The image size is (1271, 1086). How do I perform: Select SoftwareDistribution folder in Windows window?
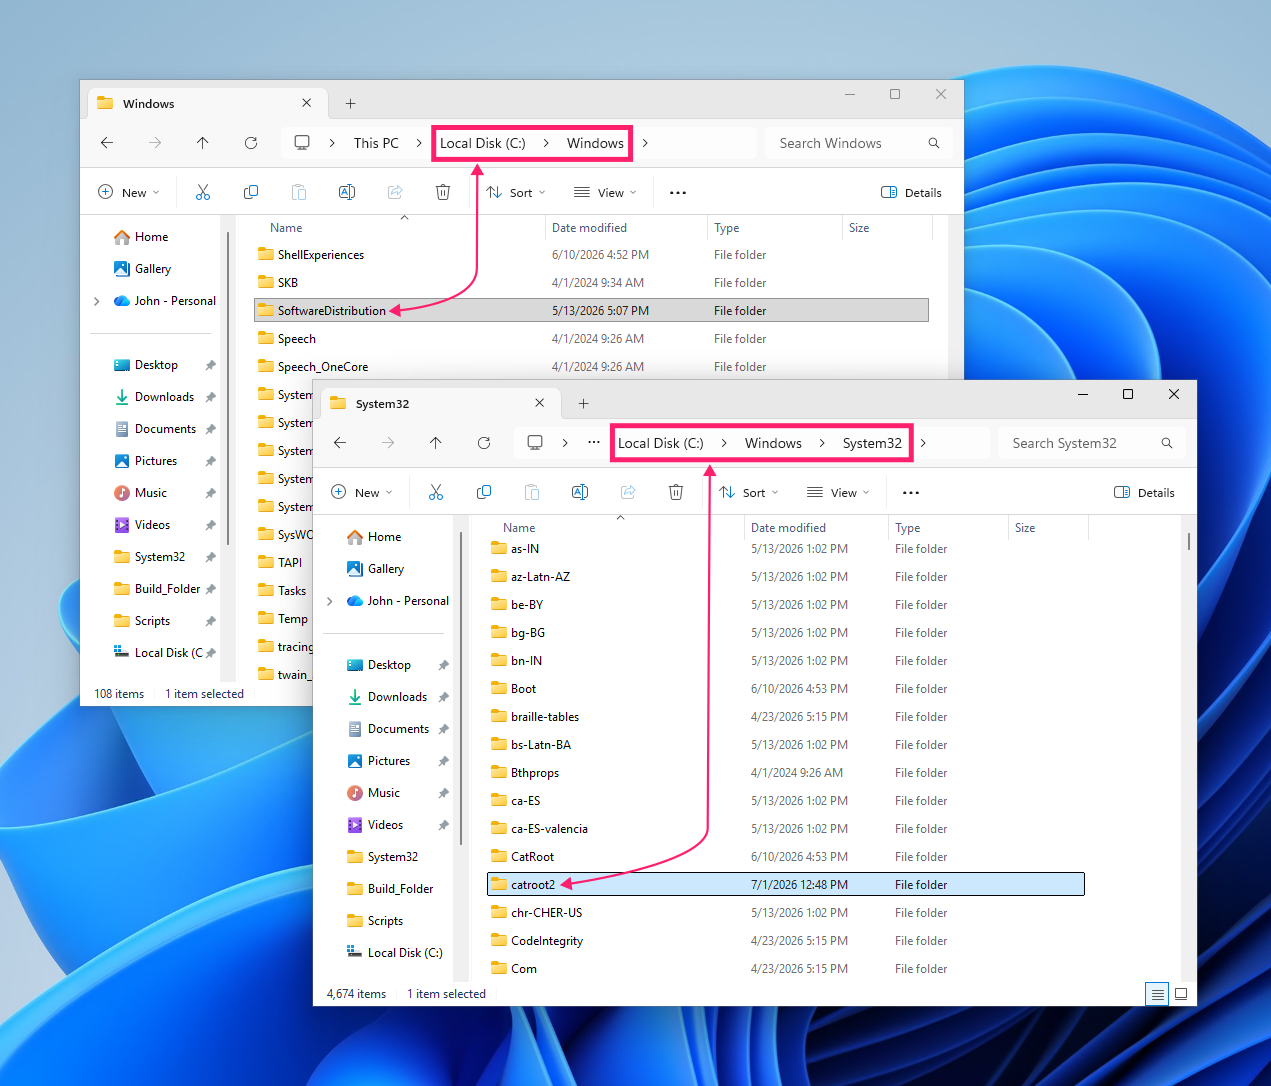click(x=591, y=310)
